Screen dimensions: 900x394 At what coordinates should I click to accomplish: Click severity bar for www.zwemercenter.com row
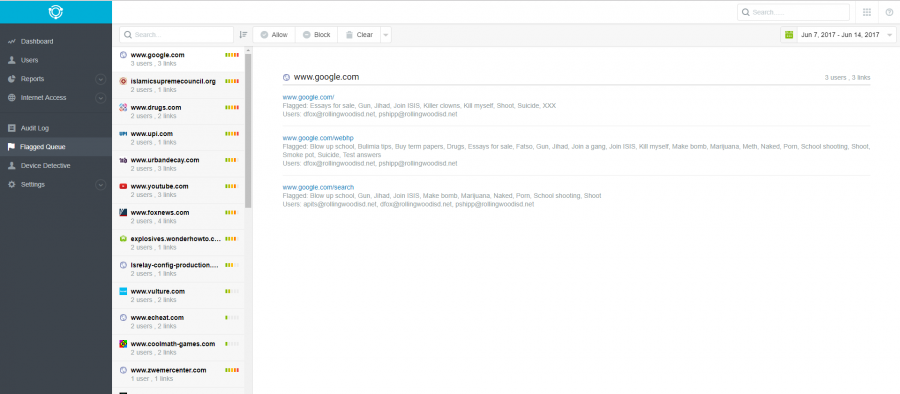(x=232, y=370)
